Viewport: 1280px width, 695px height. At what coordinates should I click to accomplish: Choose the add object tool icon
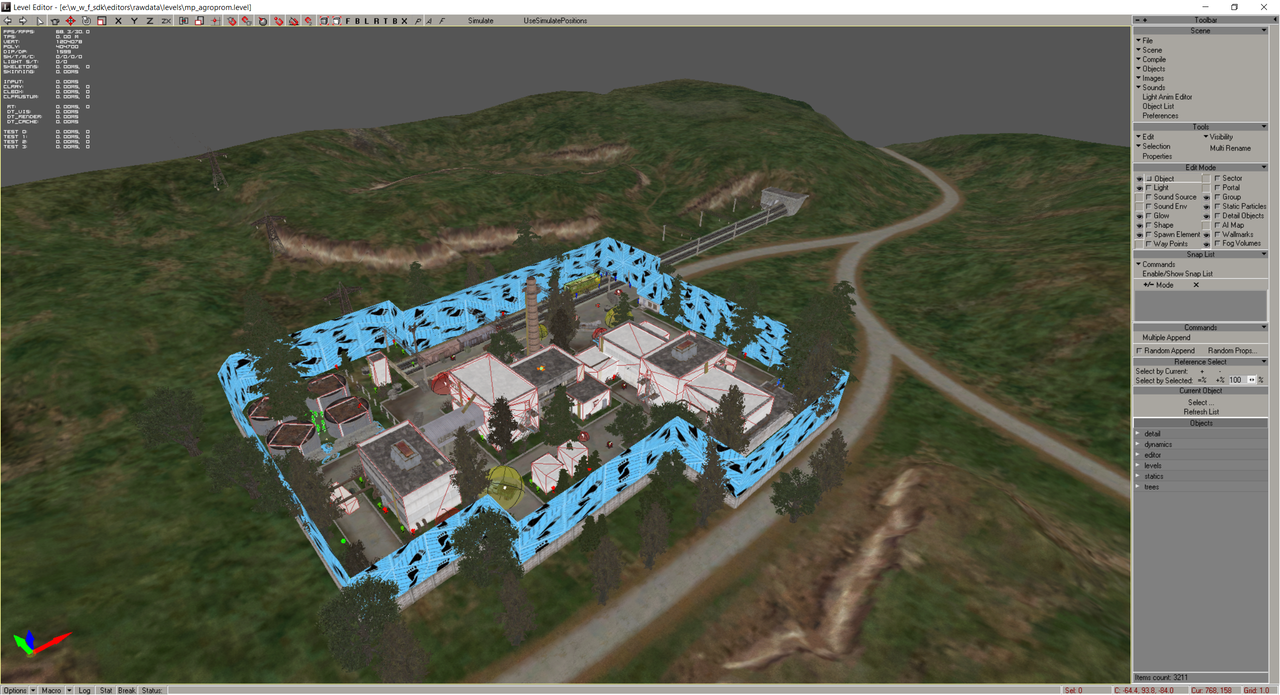[55, 20]
